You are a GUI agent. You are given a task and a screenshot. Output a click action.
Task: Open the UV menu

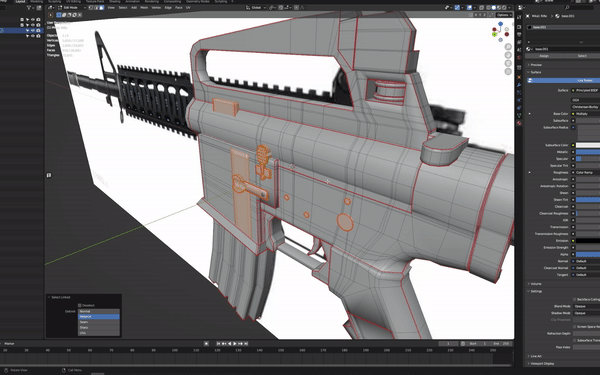188,8
